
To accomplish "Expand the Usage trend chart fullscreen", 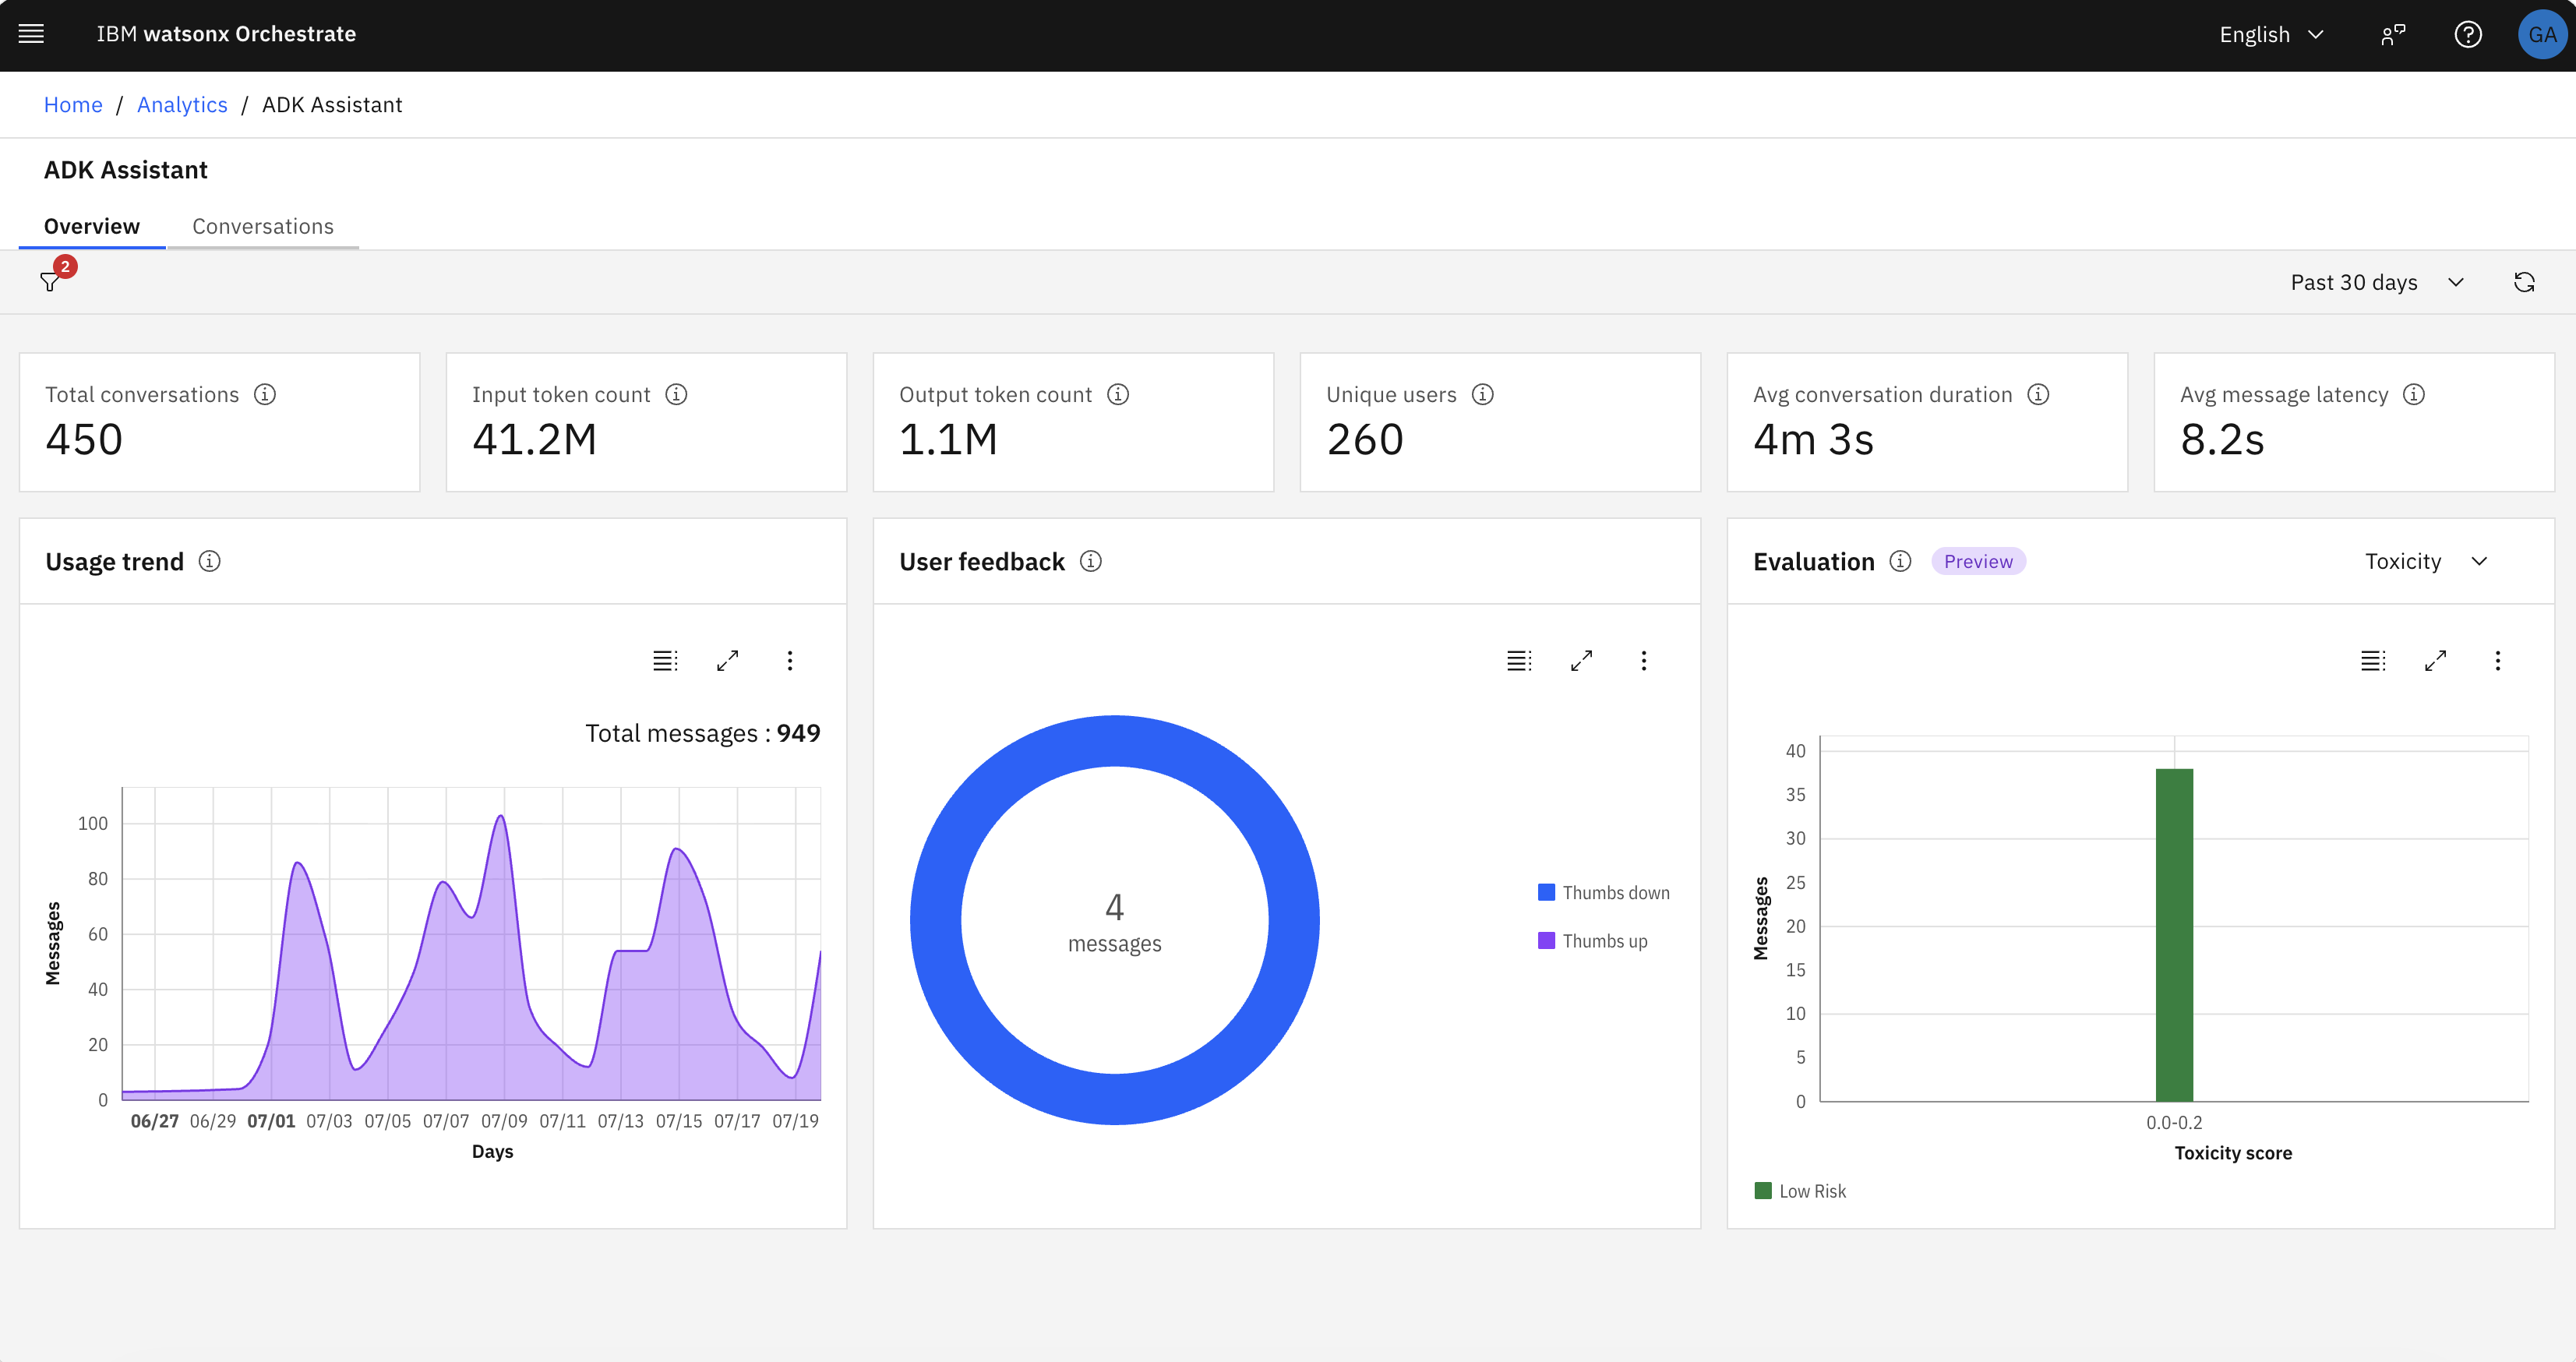I will coord(728,661).
